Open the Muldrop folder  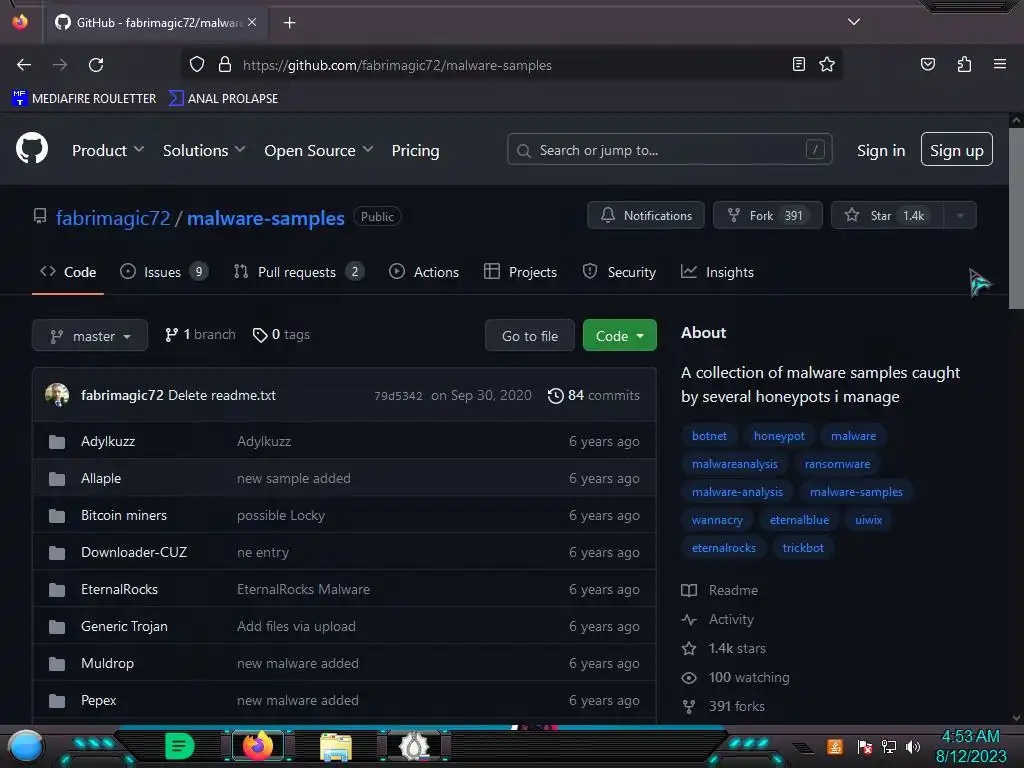point(107,663)
